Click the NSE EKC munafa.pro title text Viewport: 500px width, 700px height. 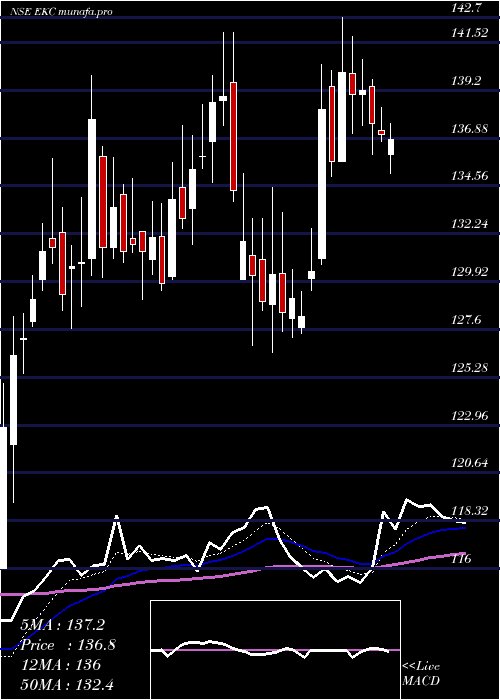coord(62,12)
